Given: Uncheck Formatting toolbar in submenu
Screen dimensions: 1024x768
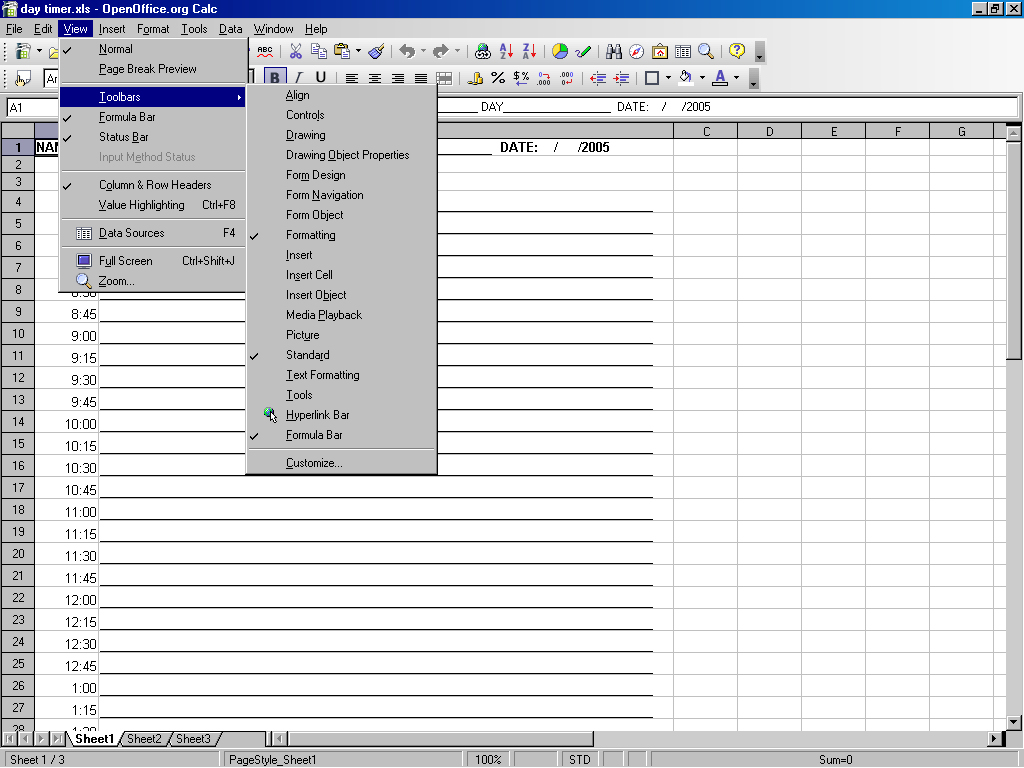Looking at the screenshot, I should (342, 235).
